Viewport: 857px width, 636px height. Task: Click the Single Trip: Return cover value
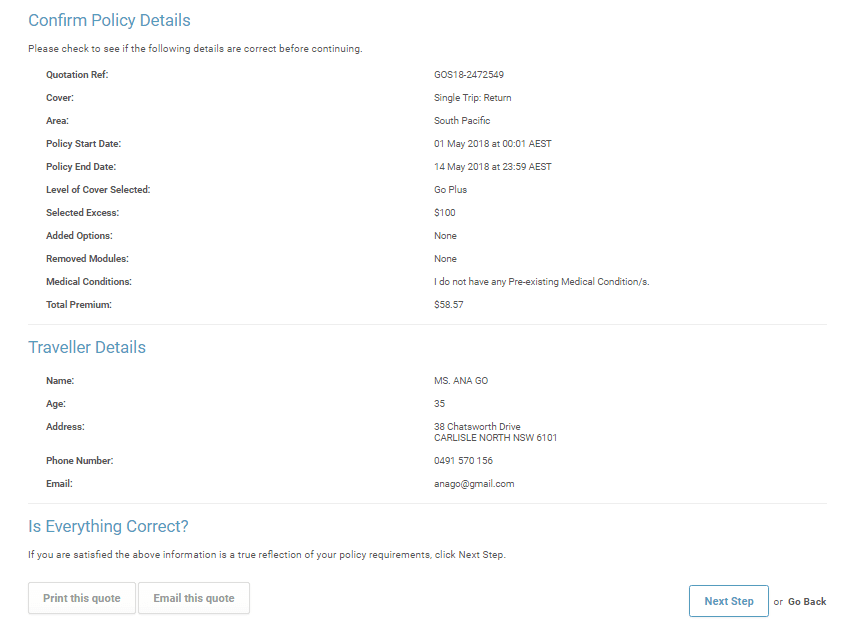click(473, 98)
